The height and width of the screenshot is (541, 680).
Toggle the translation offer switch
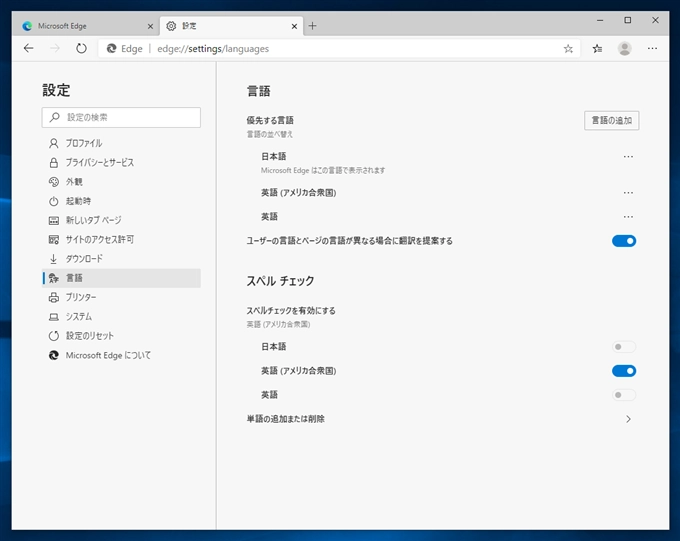624,241
